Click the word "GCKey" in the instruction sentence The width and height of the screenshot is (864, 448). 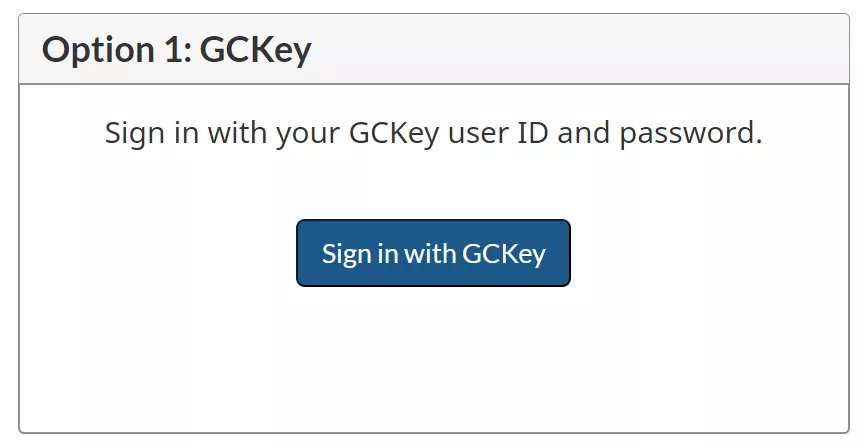393,133
